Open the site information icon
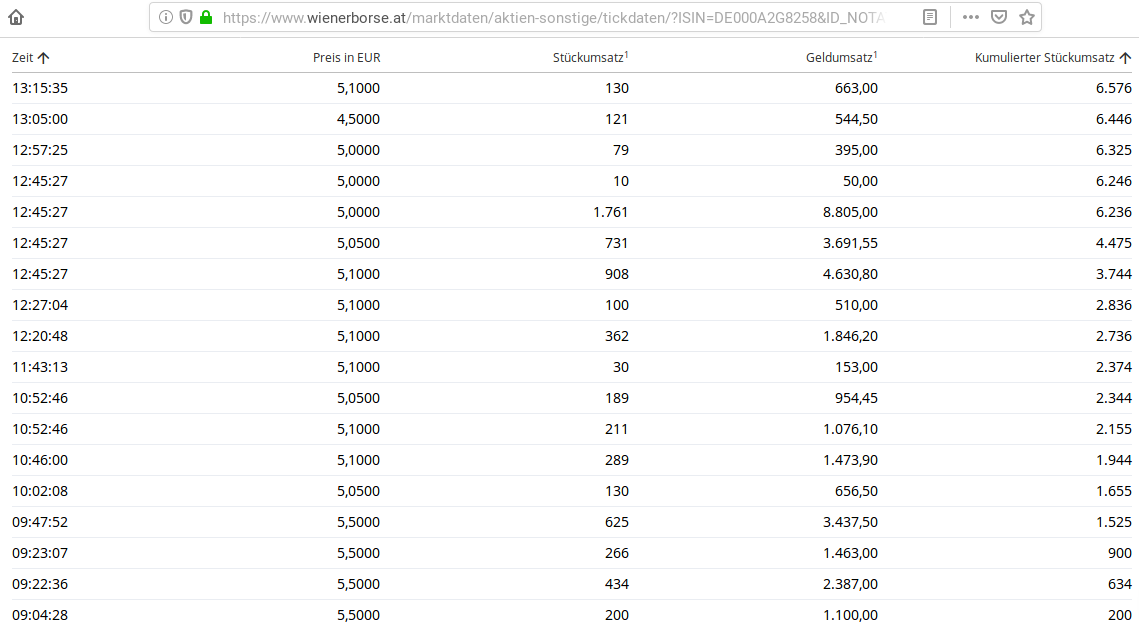The width and height of the screenshot is (1139, 629). (166, 17)
